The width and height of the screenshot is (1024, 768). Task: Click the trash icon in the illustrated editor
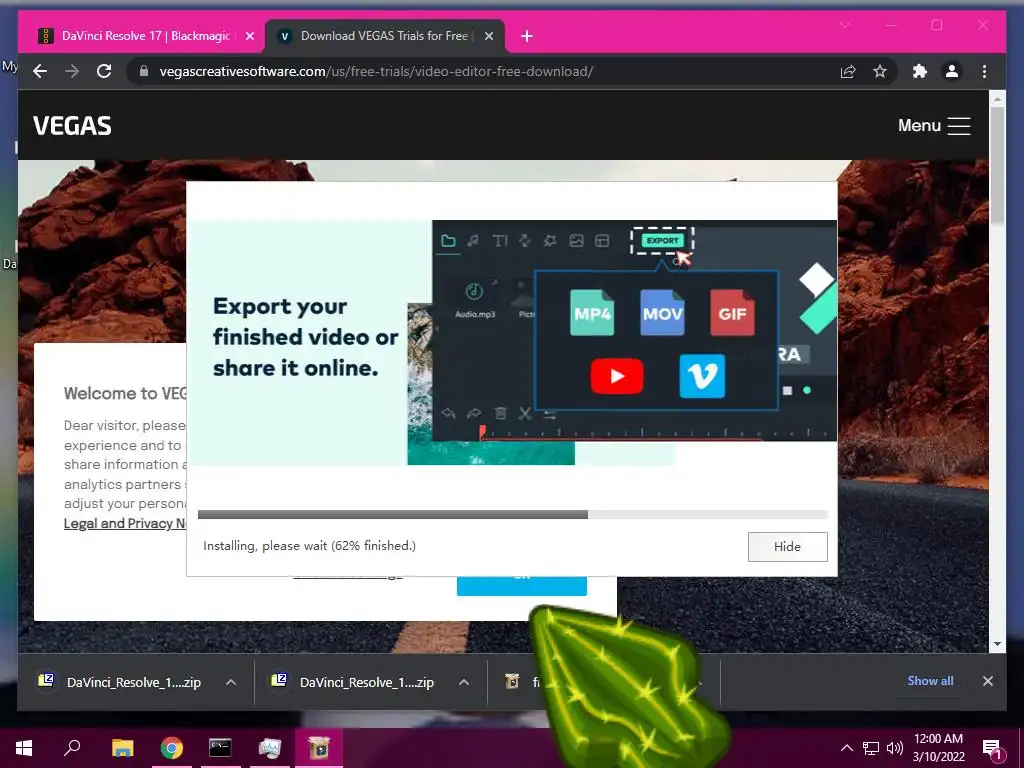click(500, 413)
